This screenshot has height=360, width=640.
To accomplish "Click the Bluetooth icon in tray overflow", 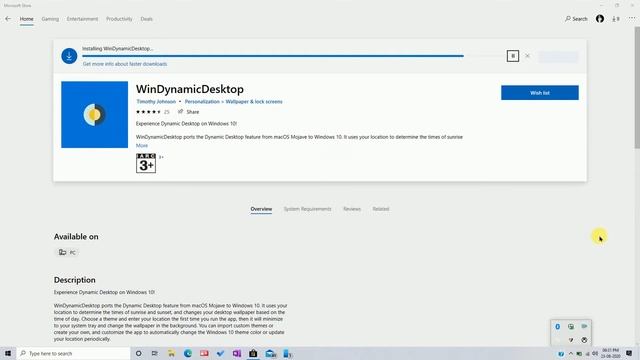I will pyautogui.click(x=558, y=327).
